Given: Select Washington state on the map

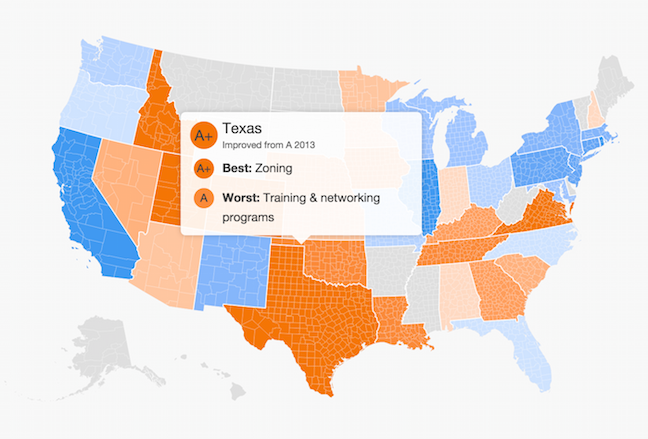Looking at the screenshot, I should (118, 62).
